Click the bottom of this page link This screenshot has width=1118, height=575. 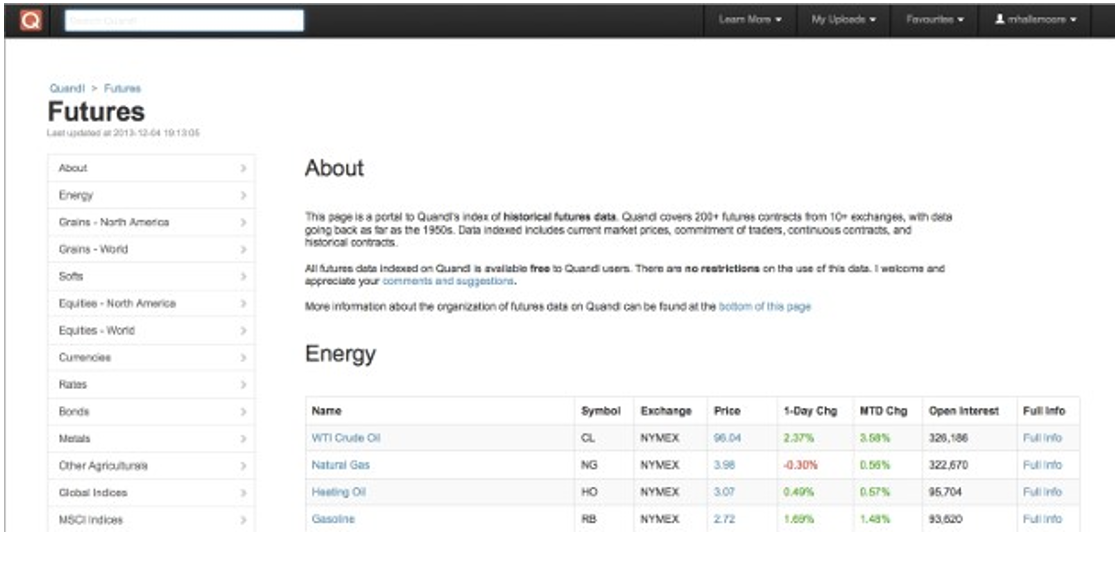coord(765,307)
